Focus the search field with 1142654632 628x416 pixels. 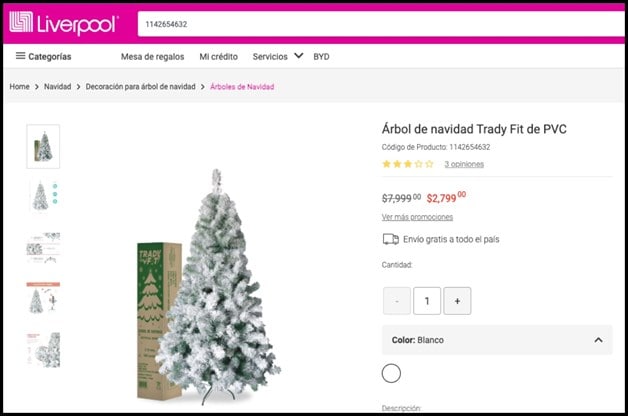[x=380, y=24]
